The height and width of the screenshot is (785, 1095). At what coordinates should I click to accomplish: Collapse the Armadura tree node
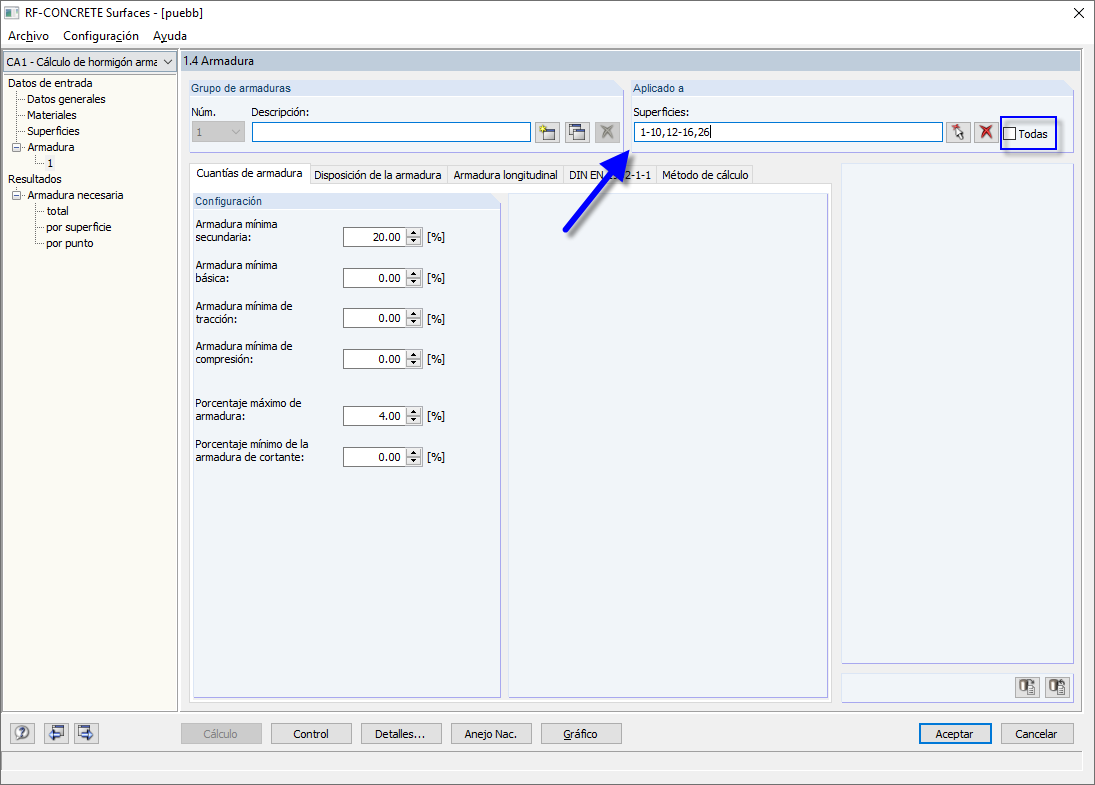(17, 147)
